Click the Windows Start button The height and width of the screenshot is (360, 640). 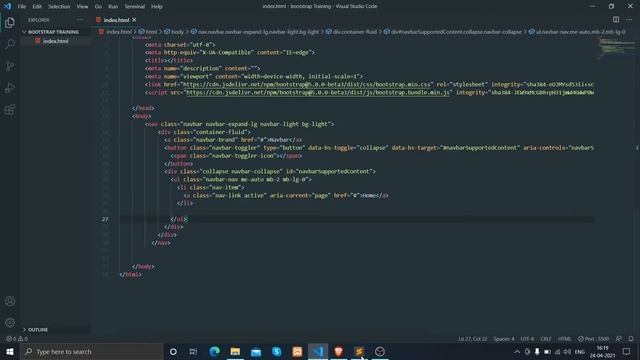[10, 351]
